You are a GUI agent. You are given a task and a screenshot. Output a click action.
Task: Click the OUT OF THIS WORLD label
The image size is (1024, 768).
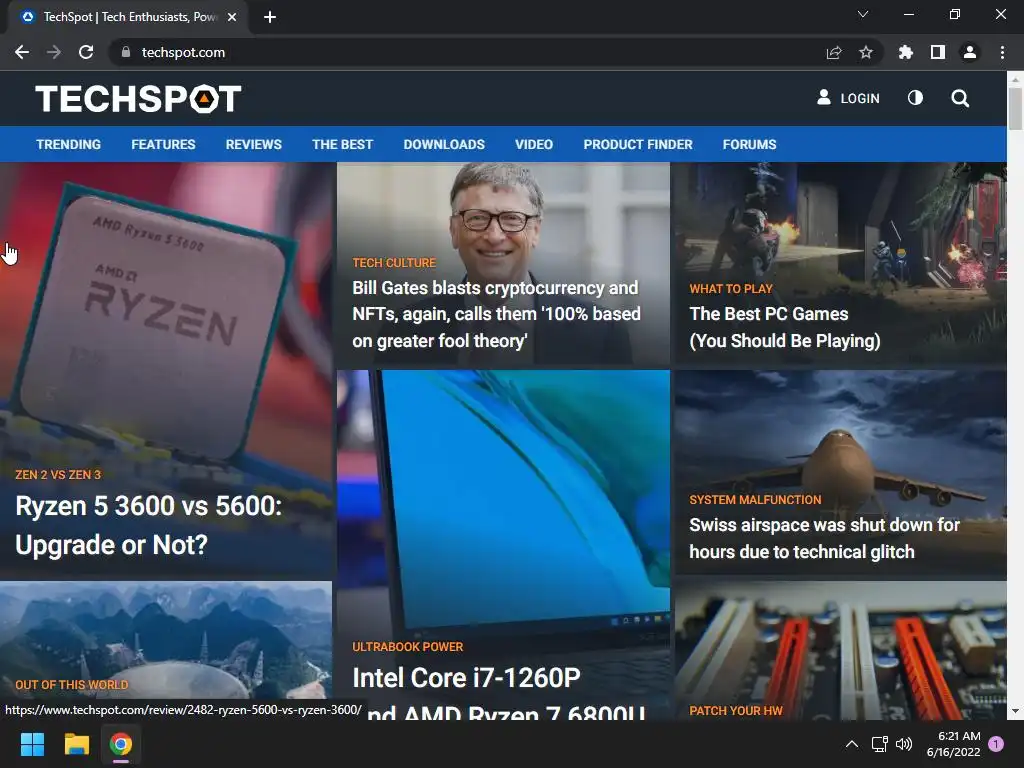click(x=72, y=684)
